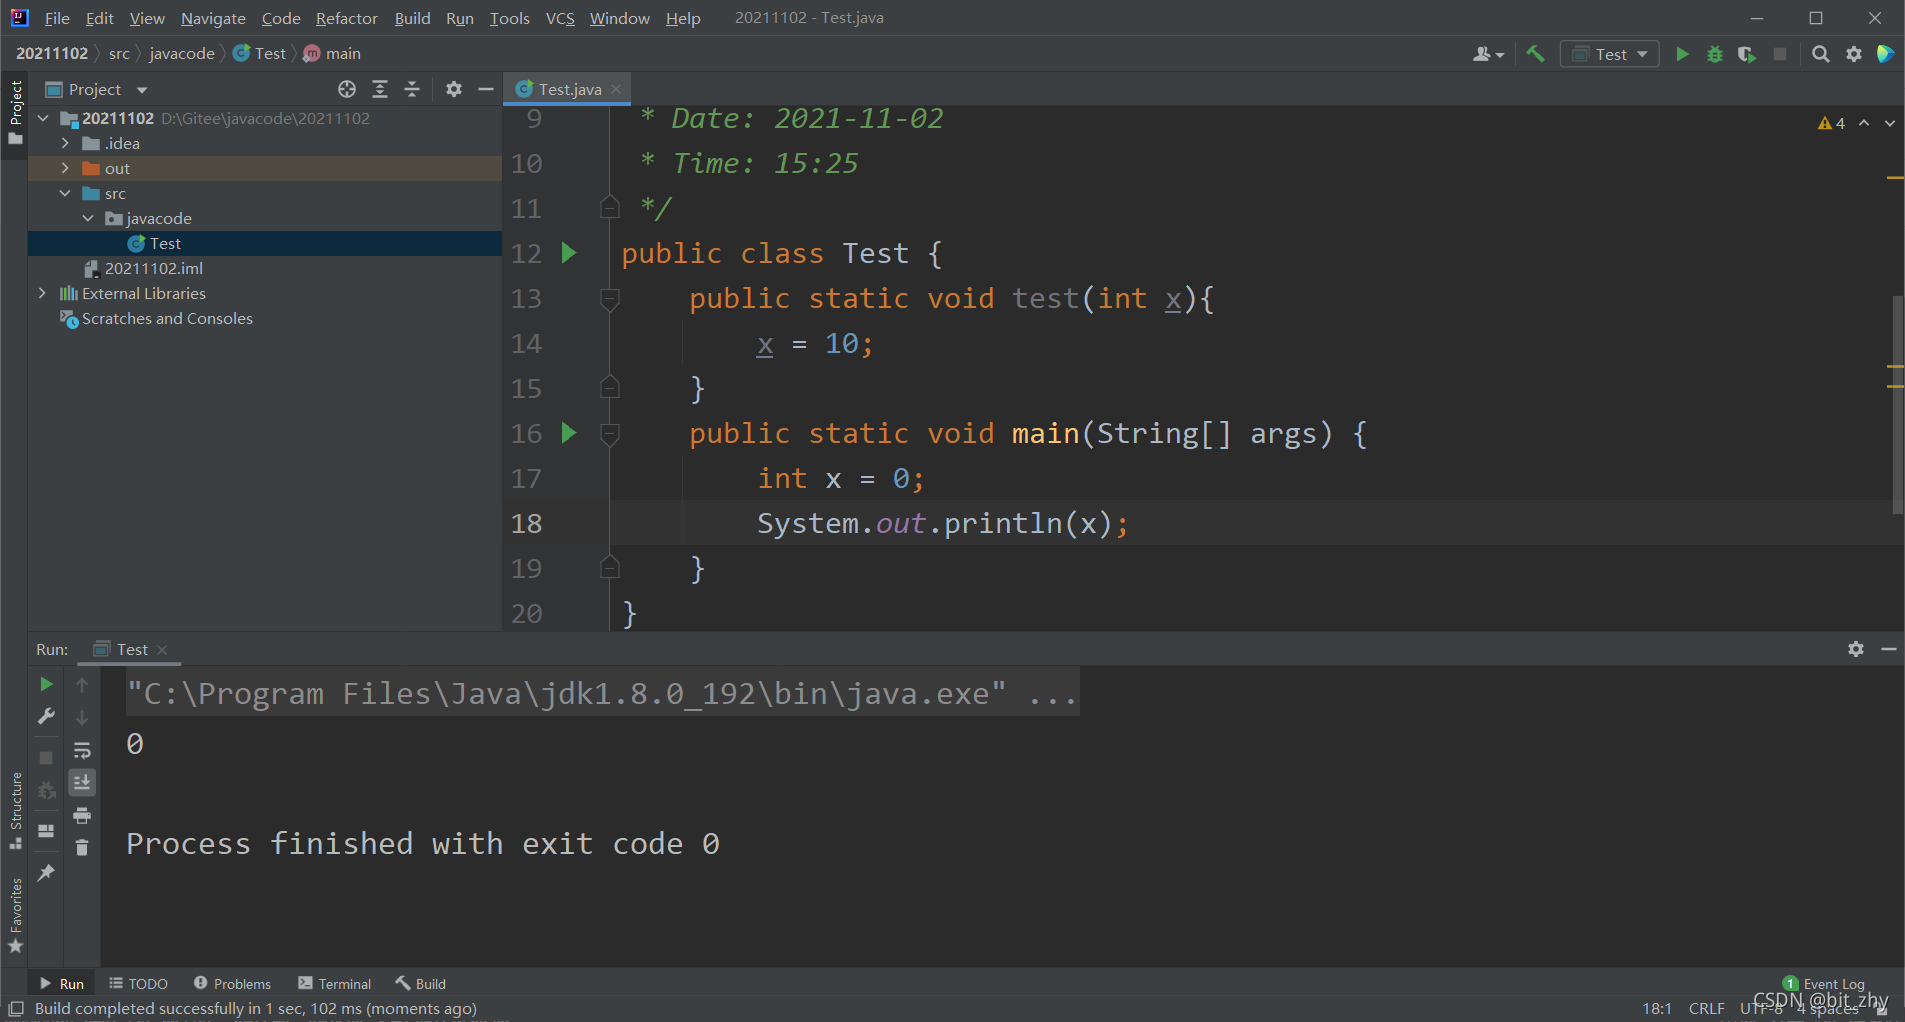Open Search Everywhere magnifier icon

coord(1821,54)
